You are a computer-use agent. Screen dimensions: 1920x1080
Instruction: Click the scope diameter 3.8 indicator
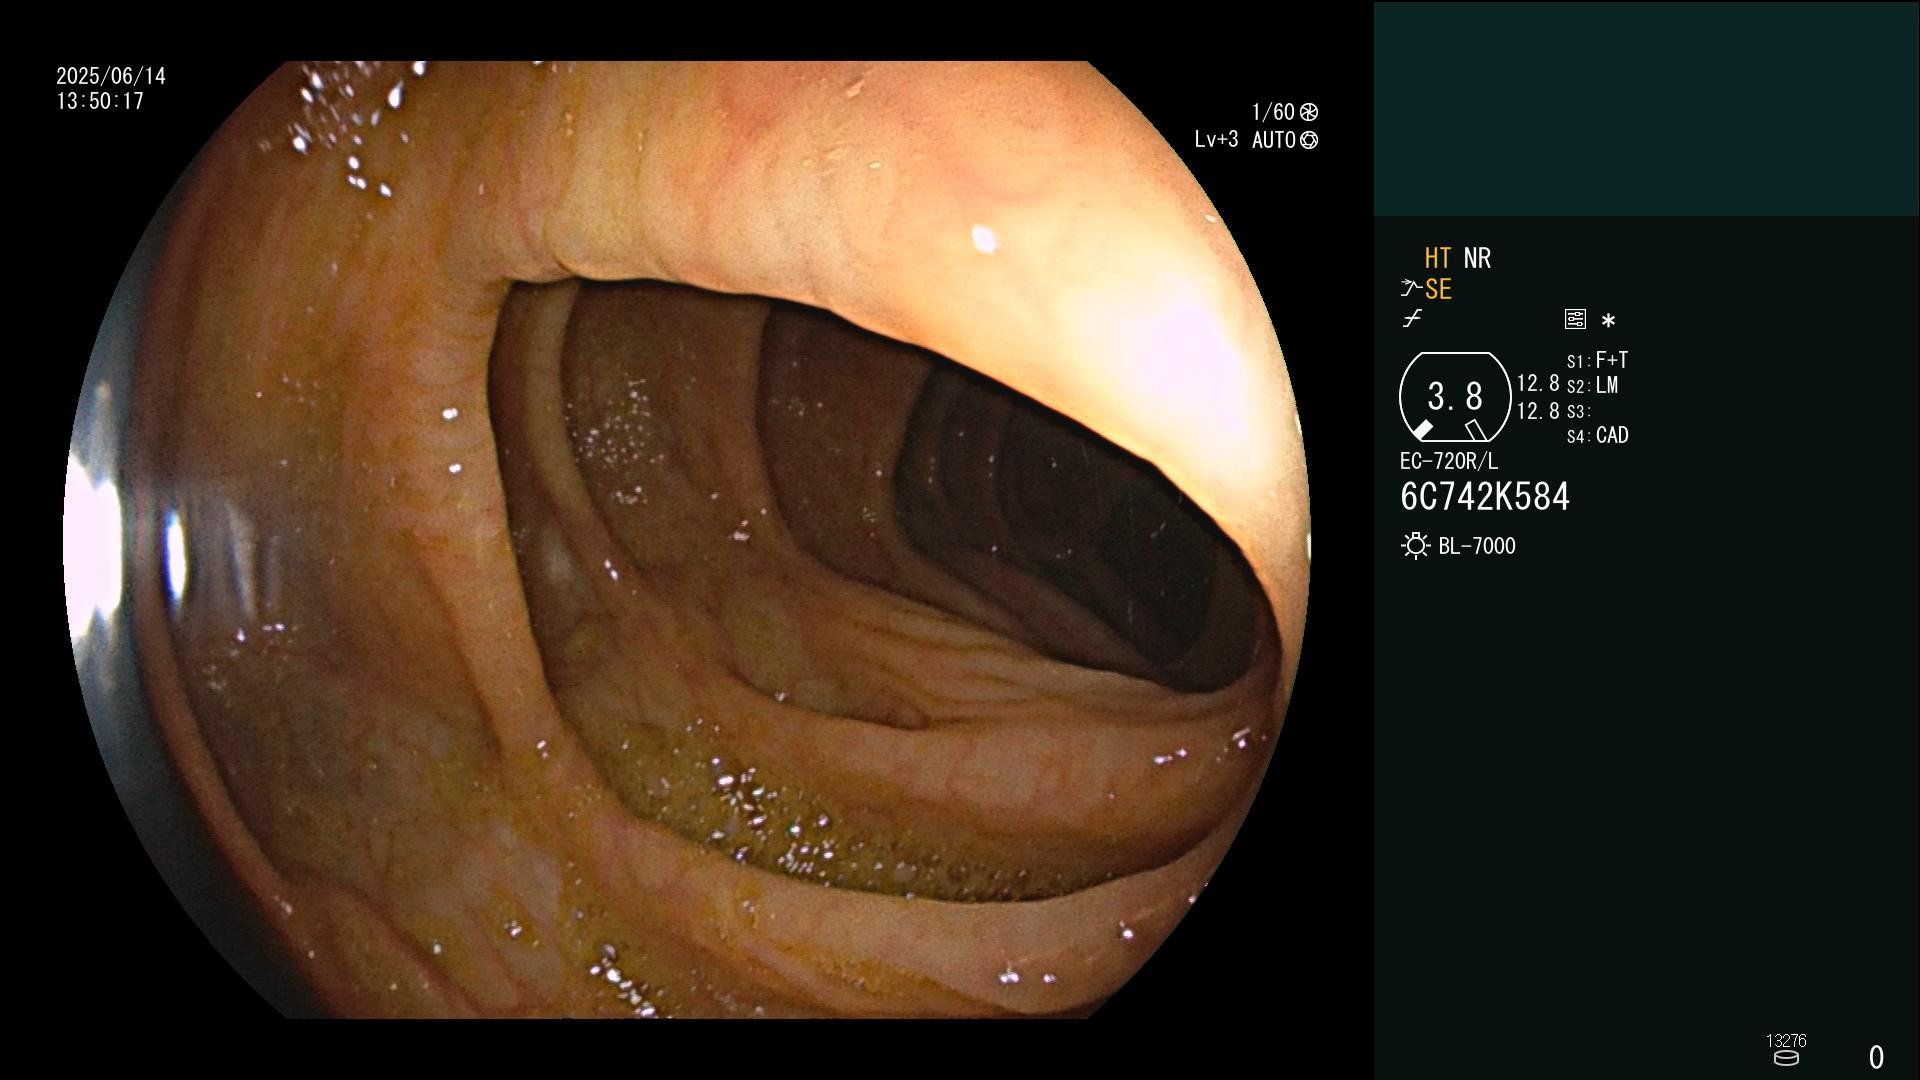click(x=1455, y=397)
